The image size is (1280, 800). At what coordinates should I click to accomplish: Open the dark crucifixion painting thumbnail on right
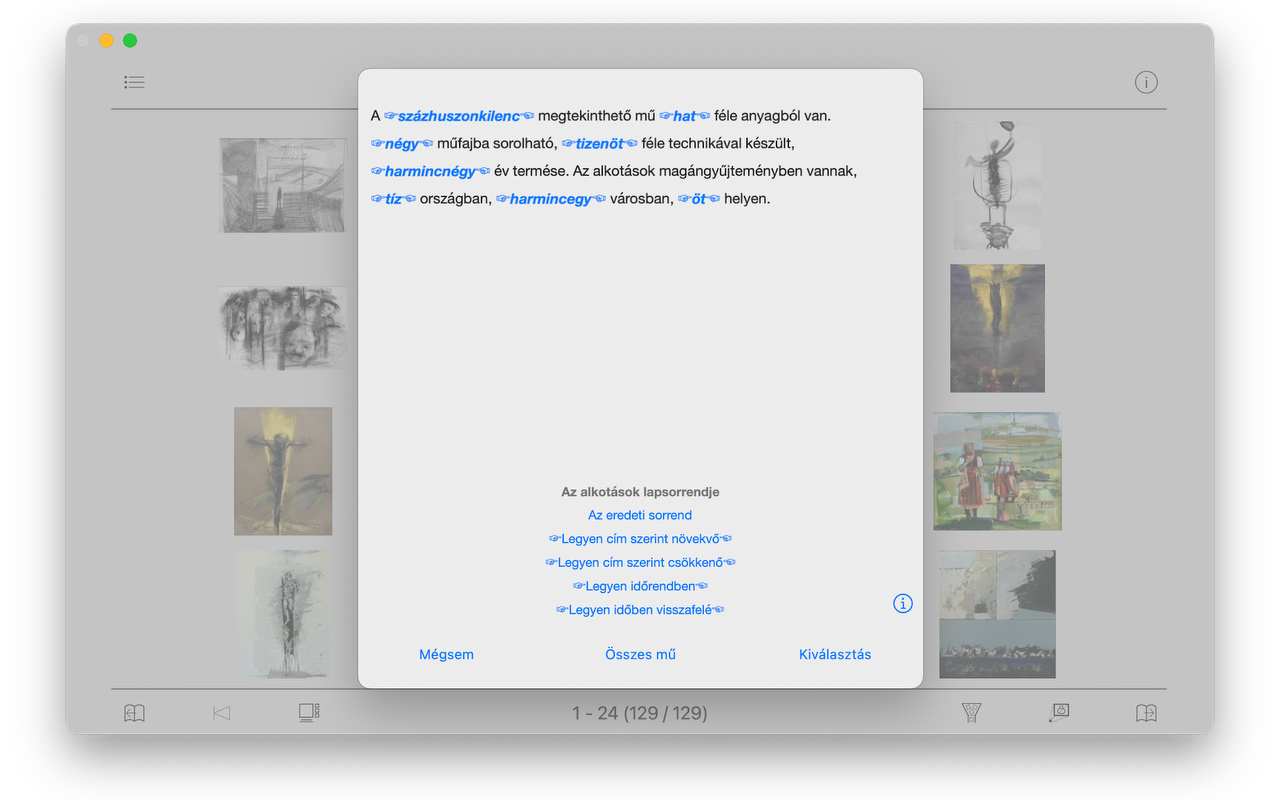click(x=997, y=328)
